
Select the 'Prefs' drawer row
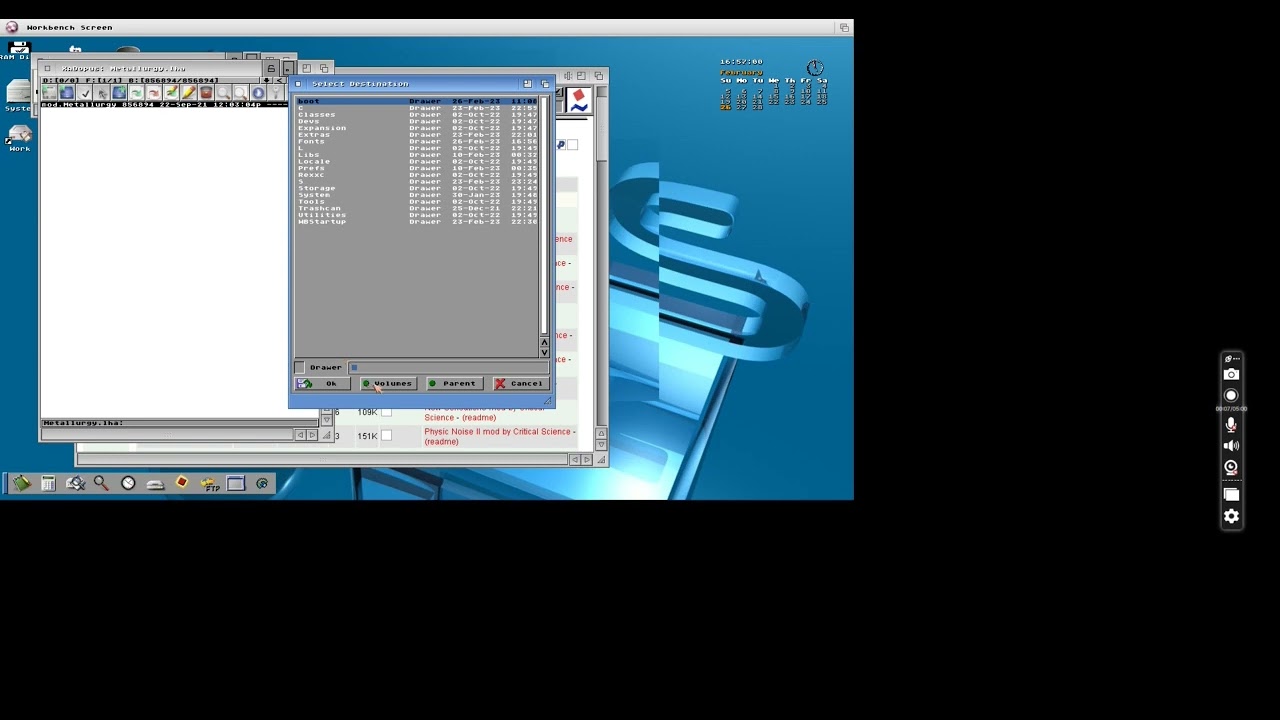point(418,168)
